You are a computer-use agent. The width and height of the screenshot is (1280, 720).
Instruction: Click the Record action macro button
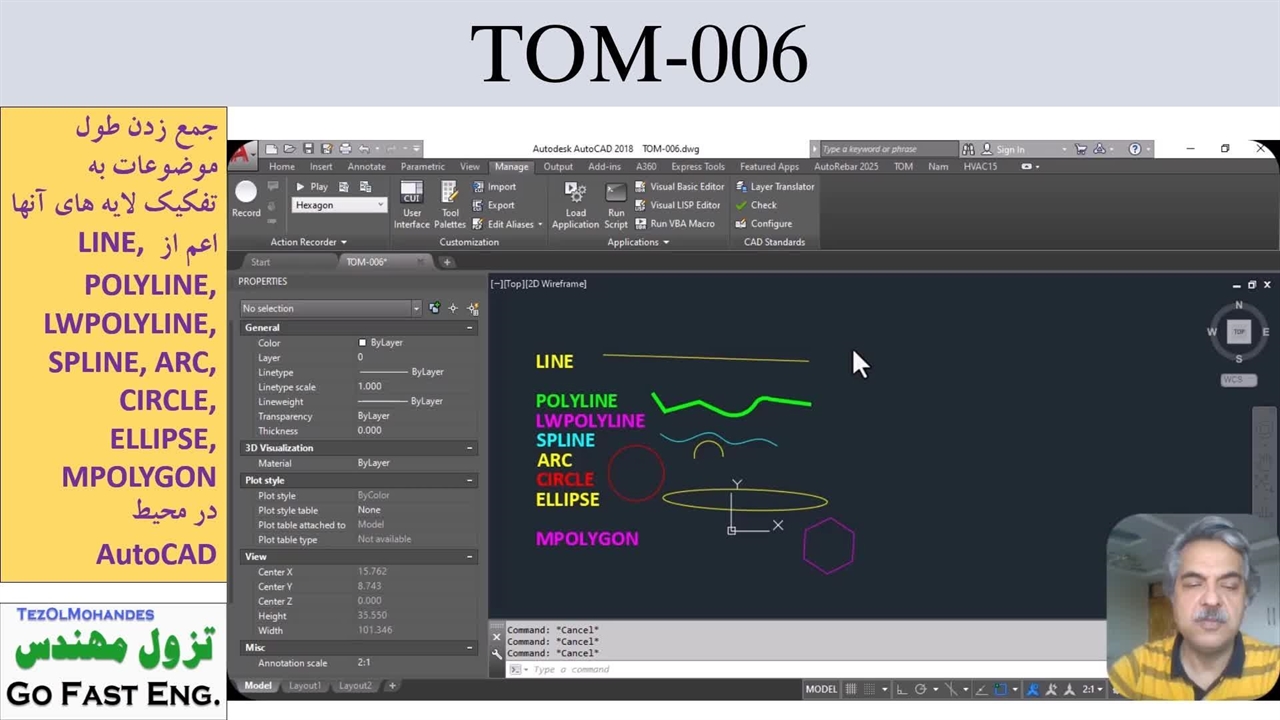pos(246,197)
